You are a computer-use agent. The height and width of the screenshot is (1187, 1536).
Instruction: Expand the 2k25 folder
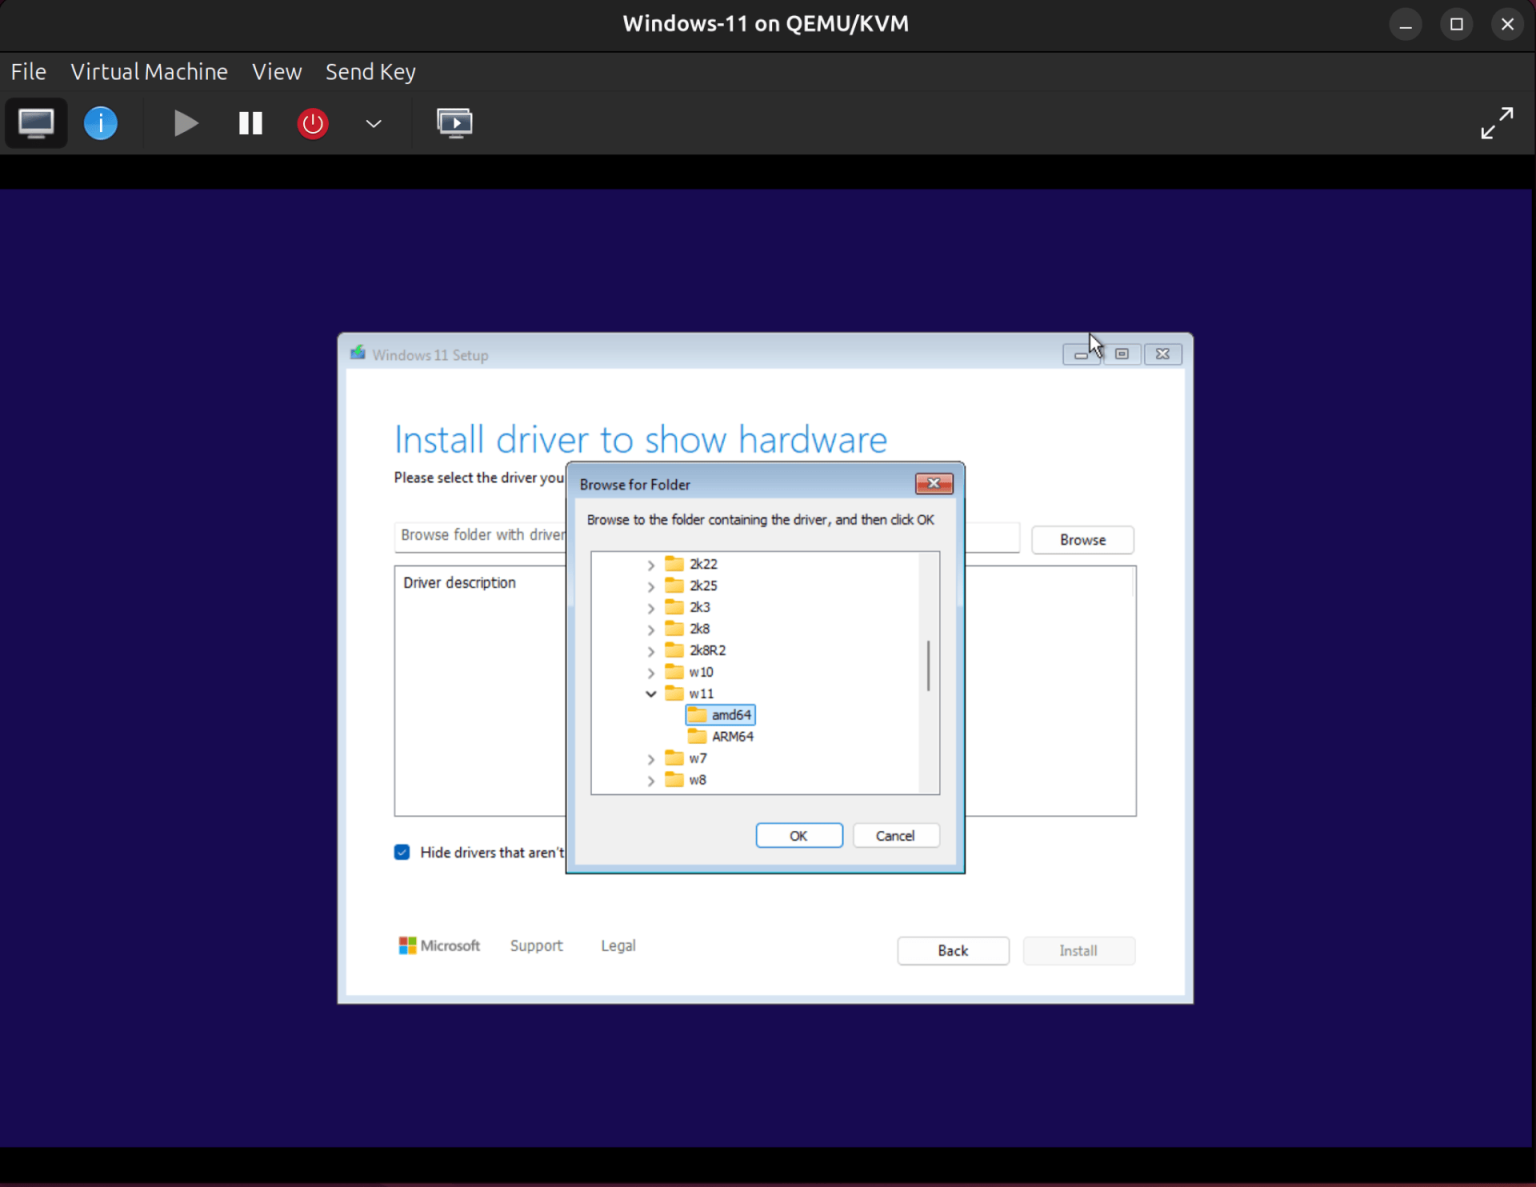651,585
